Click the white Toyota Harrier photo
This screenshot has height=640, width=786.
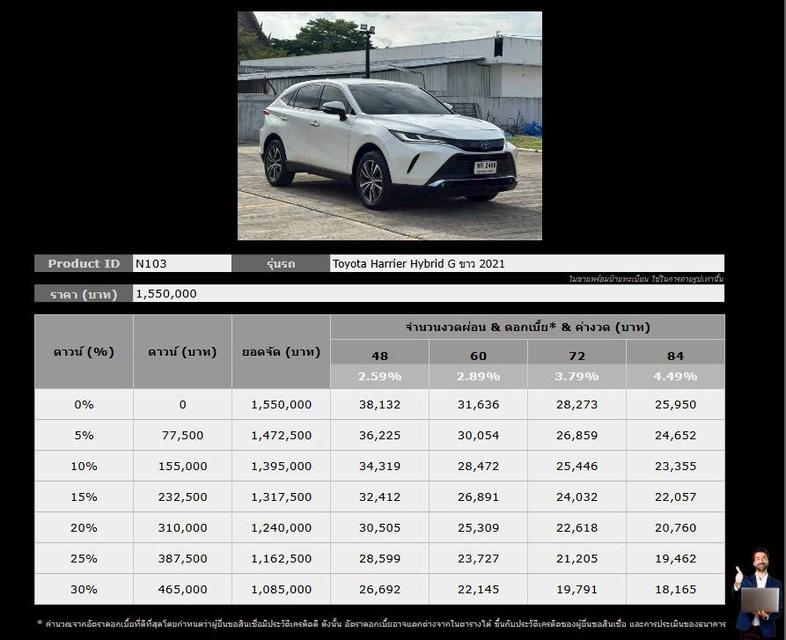tap(389, 126)
